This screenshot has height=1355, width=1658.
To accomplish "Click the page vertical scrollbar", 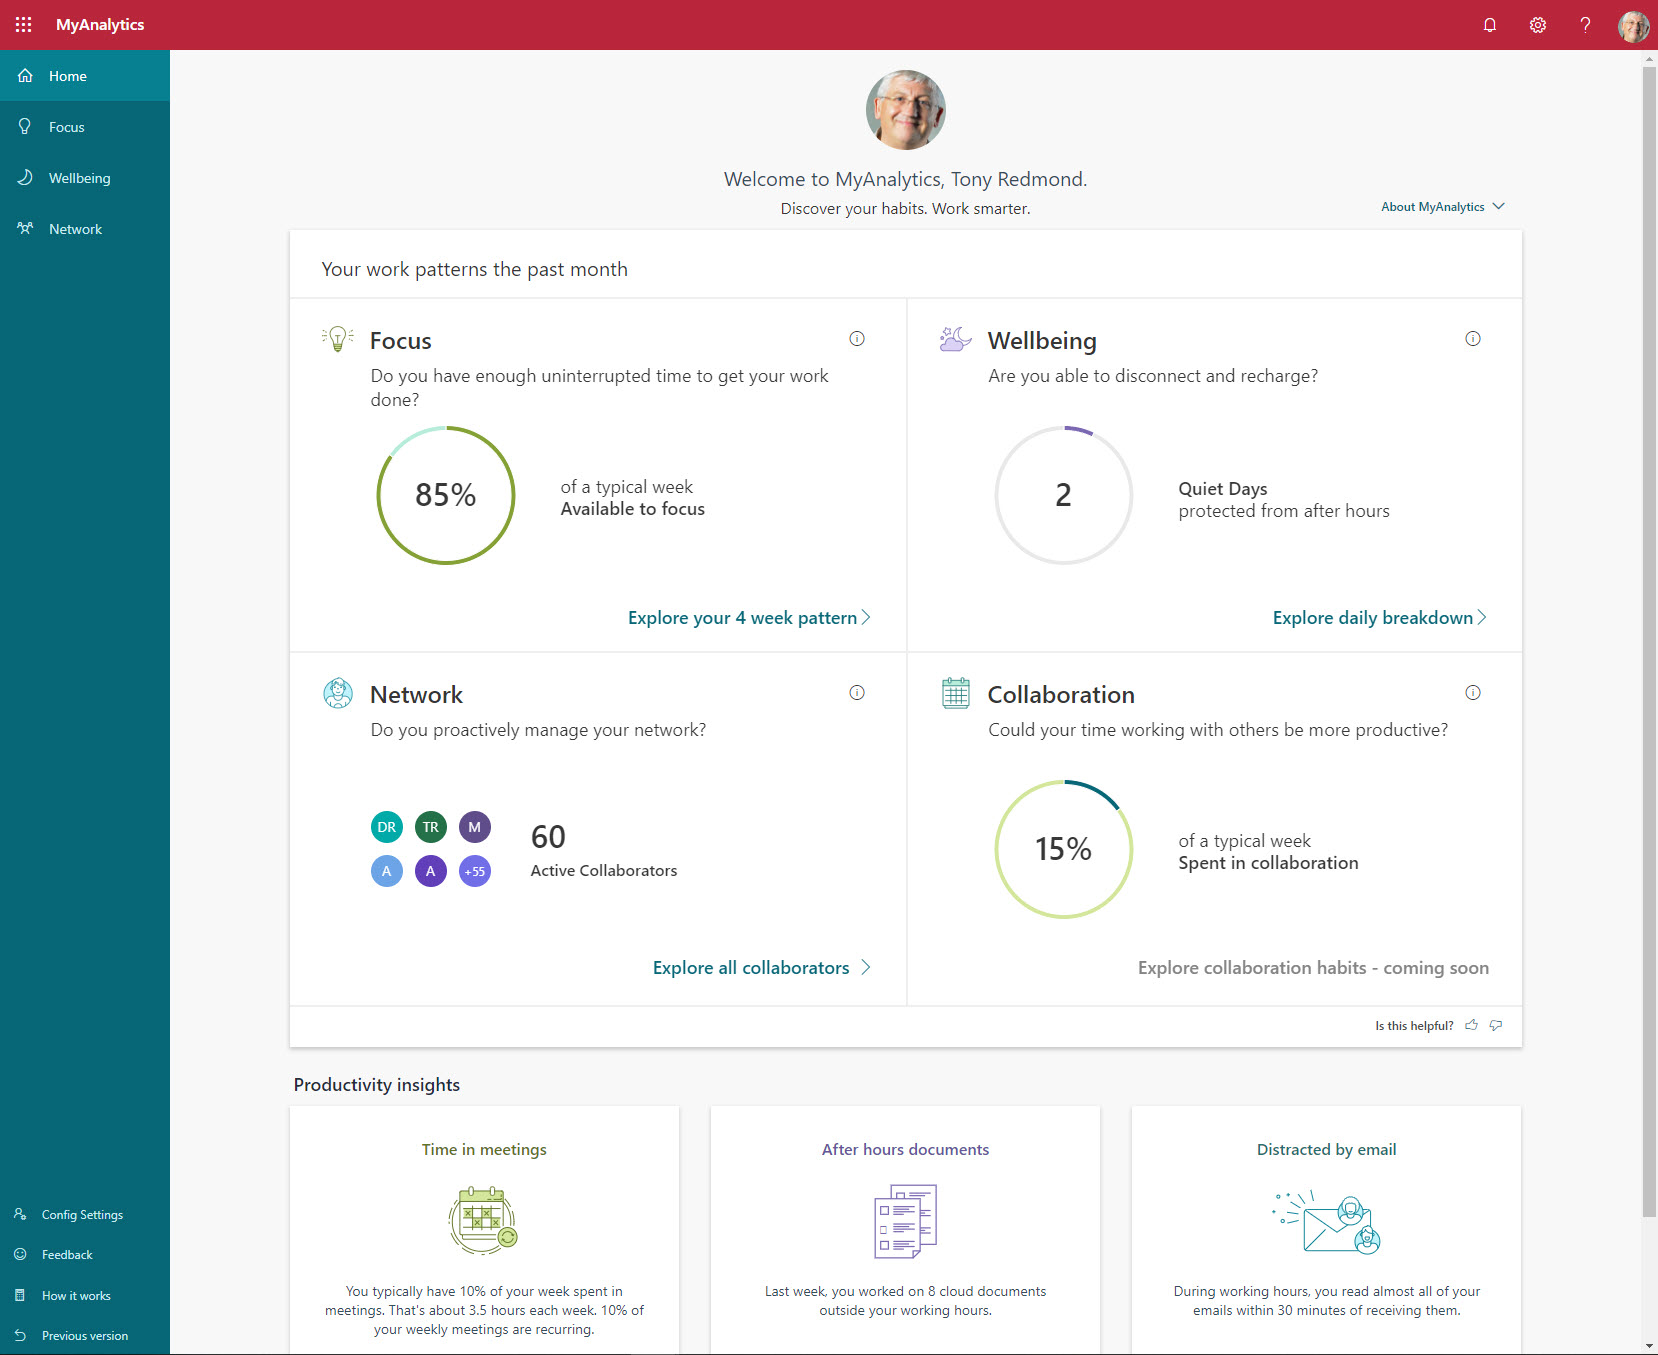I will (1649, 640).
